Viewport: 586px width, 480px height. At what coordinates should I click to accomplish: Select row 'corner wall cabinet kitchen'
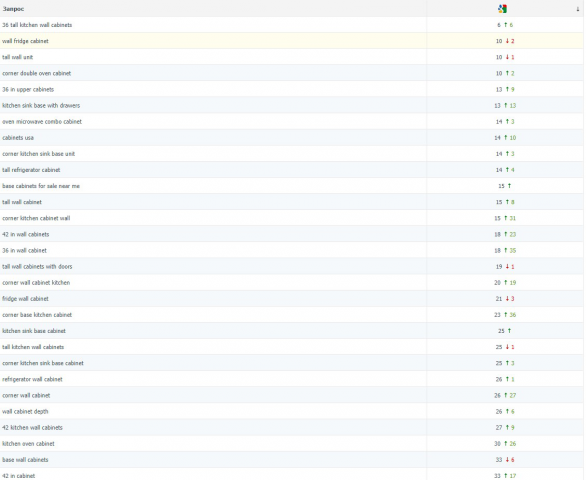click(x=292, y=283)
